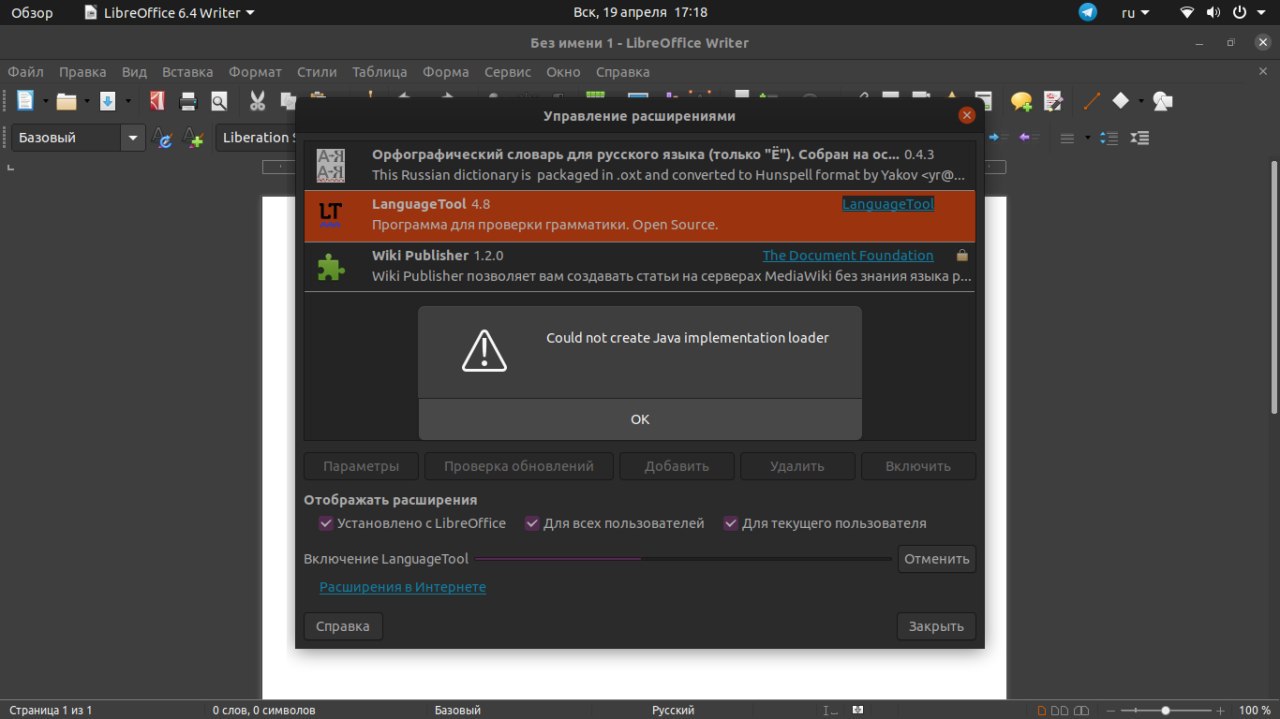
Task: Select the Wiki Publisher extension row
Action: point(640,266)
